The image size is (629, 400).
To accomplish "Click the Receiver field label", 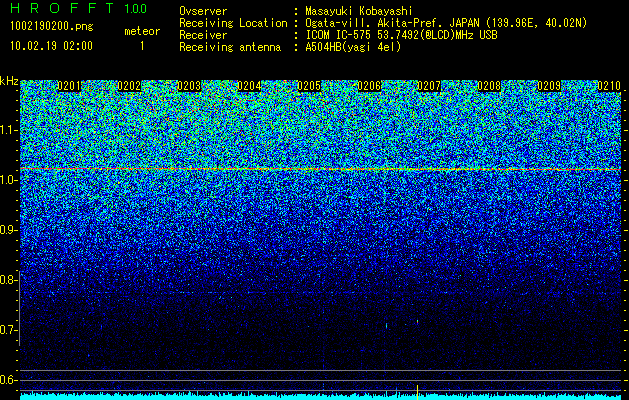I will click(x=203, y=35).
